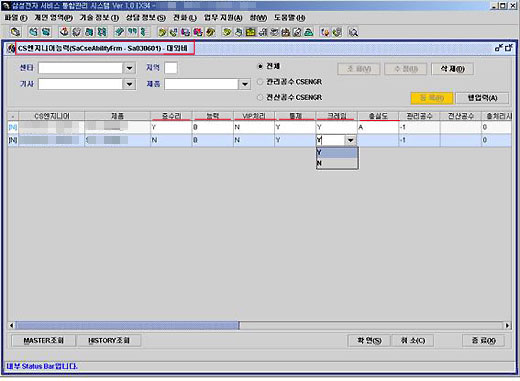The image size is (520, 381).
Task: Click the inner window restore icon
Action: (499, 48)
